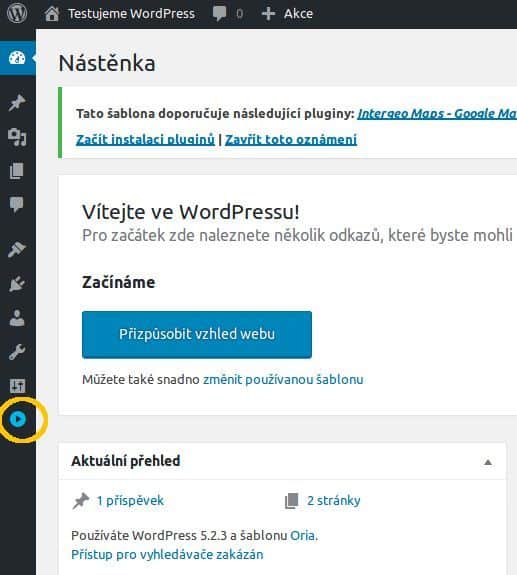Open the Media library sidebar icon
Viewport: 517px width, 575px height.
click(17, 137)
